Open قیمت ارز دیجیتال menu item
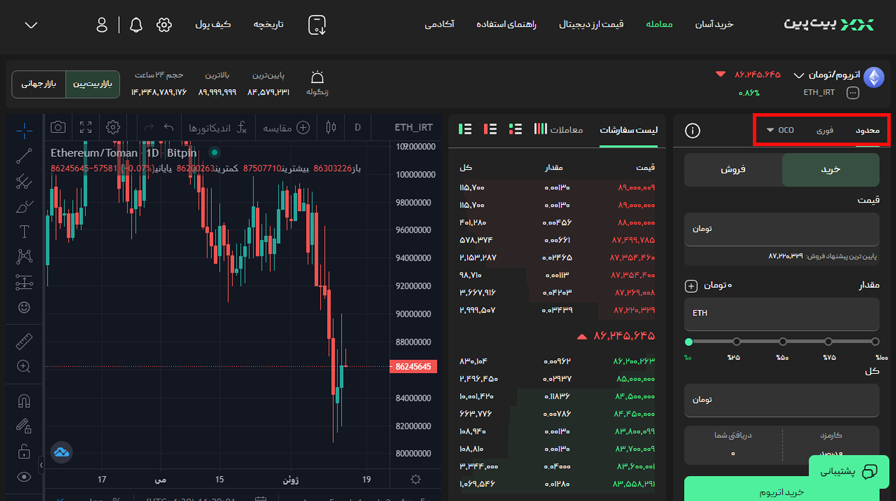Image resolution: width=896 pixels, height=501 pixels. (x=591, y=25)
